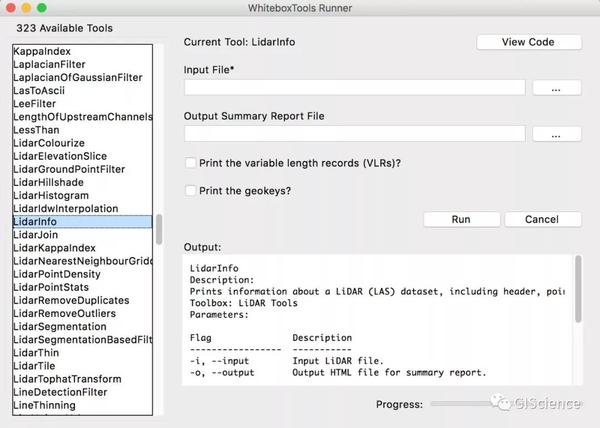The height and width of the screenshot is (428, 600).
Task: Open file browser for Input File
Action: coord(556,88)
